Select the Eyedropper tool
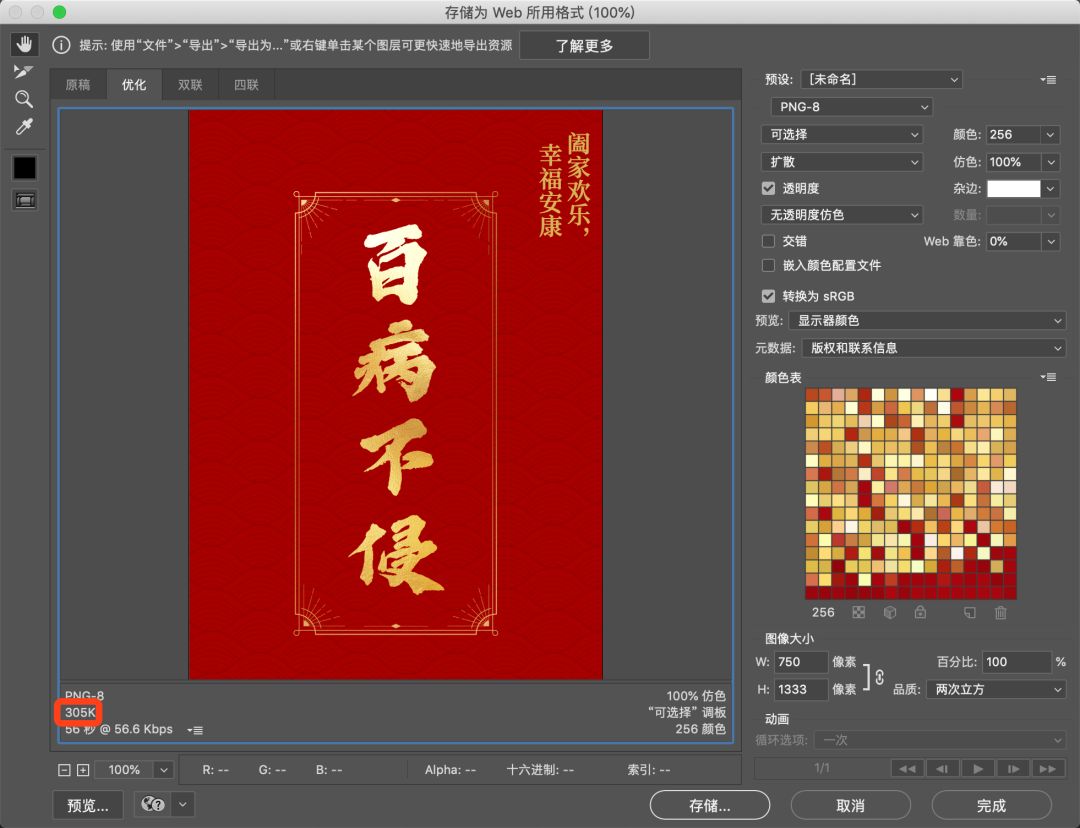Screen dimensions: 1080x828 (24, 126)
